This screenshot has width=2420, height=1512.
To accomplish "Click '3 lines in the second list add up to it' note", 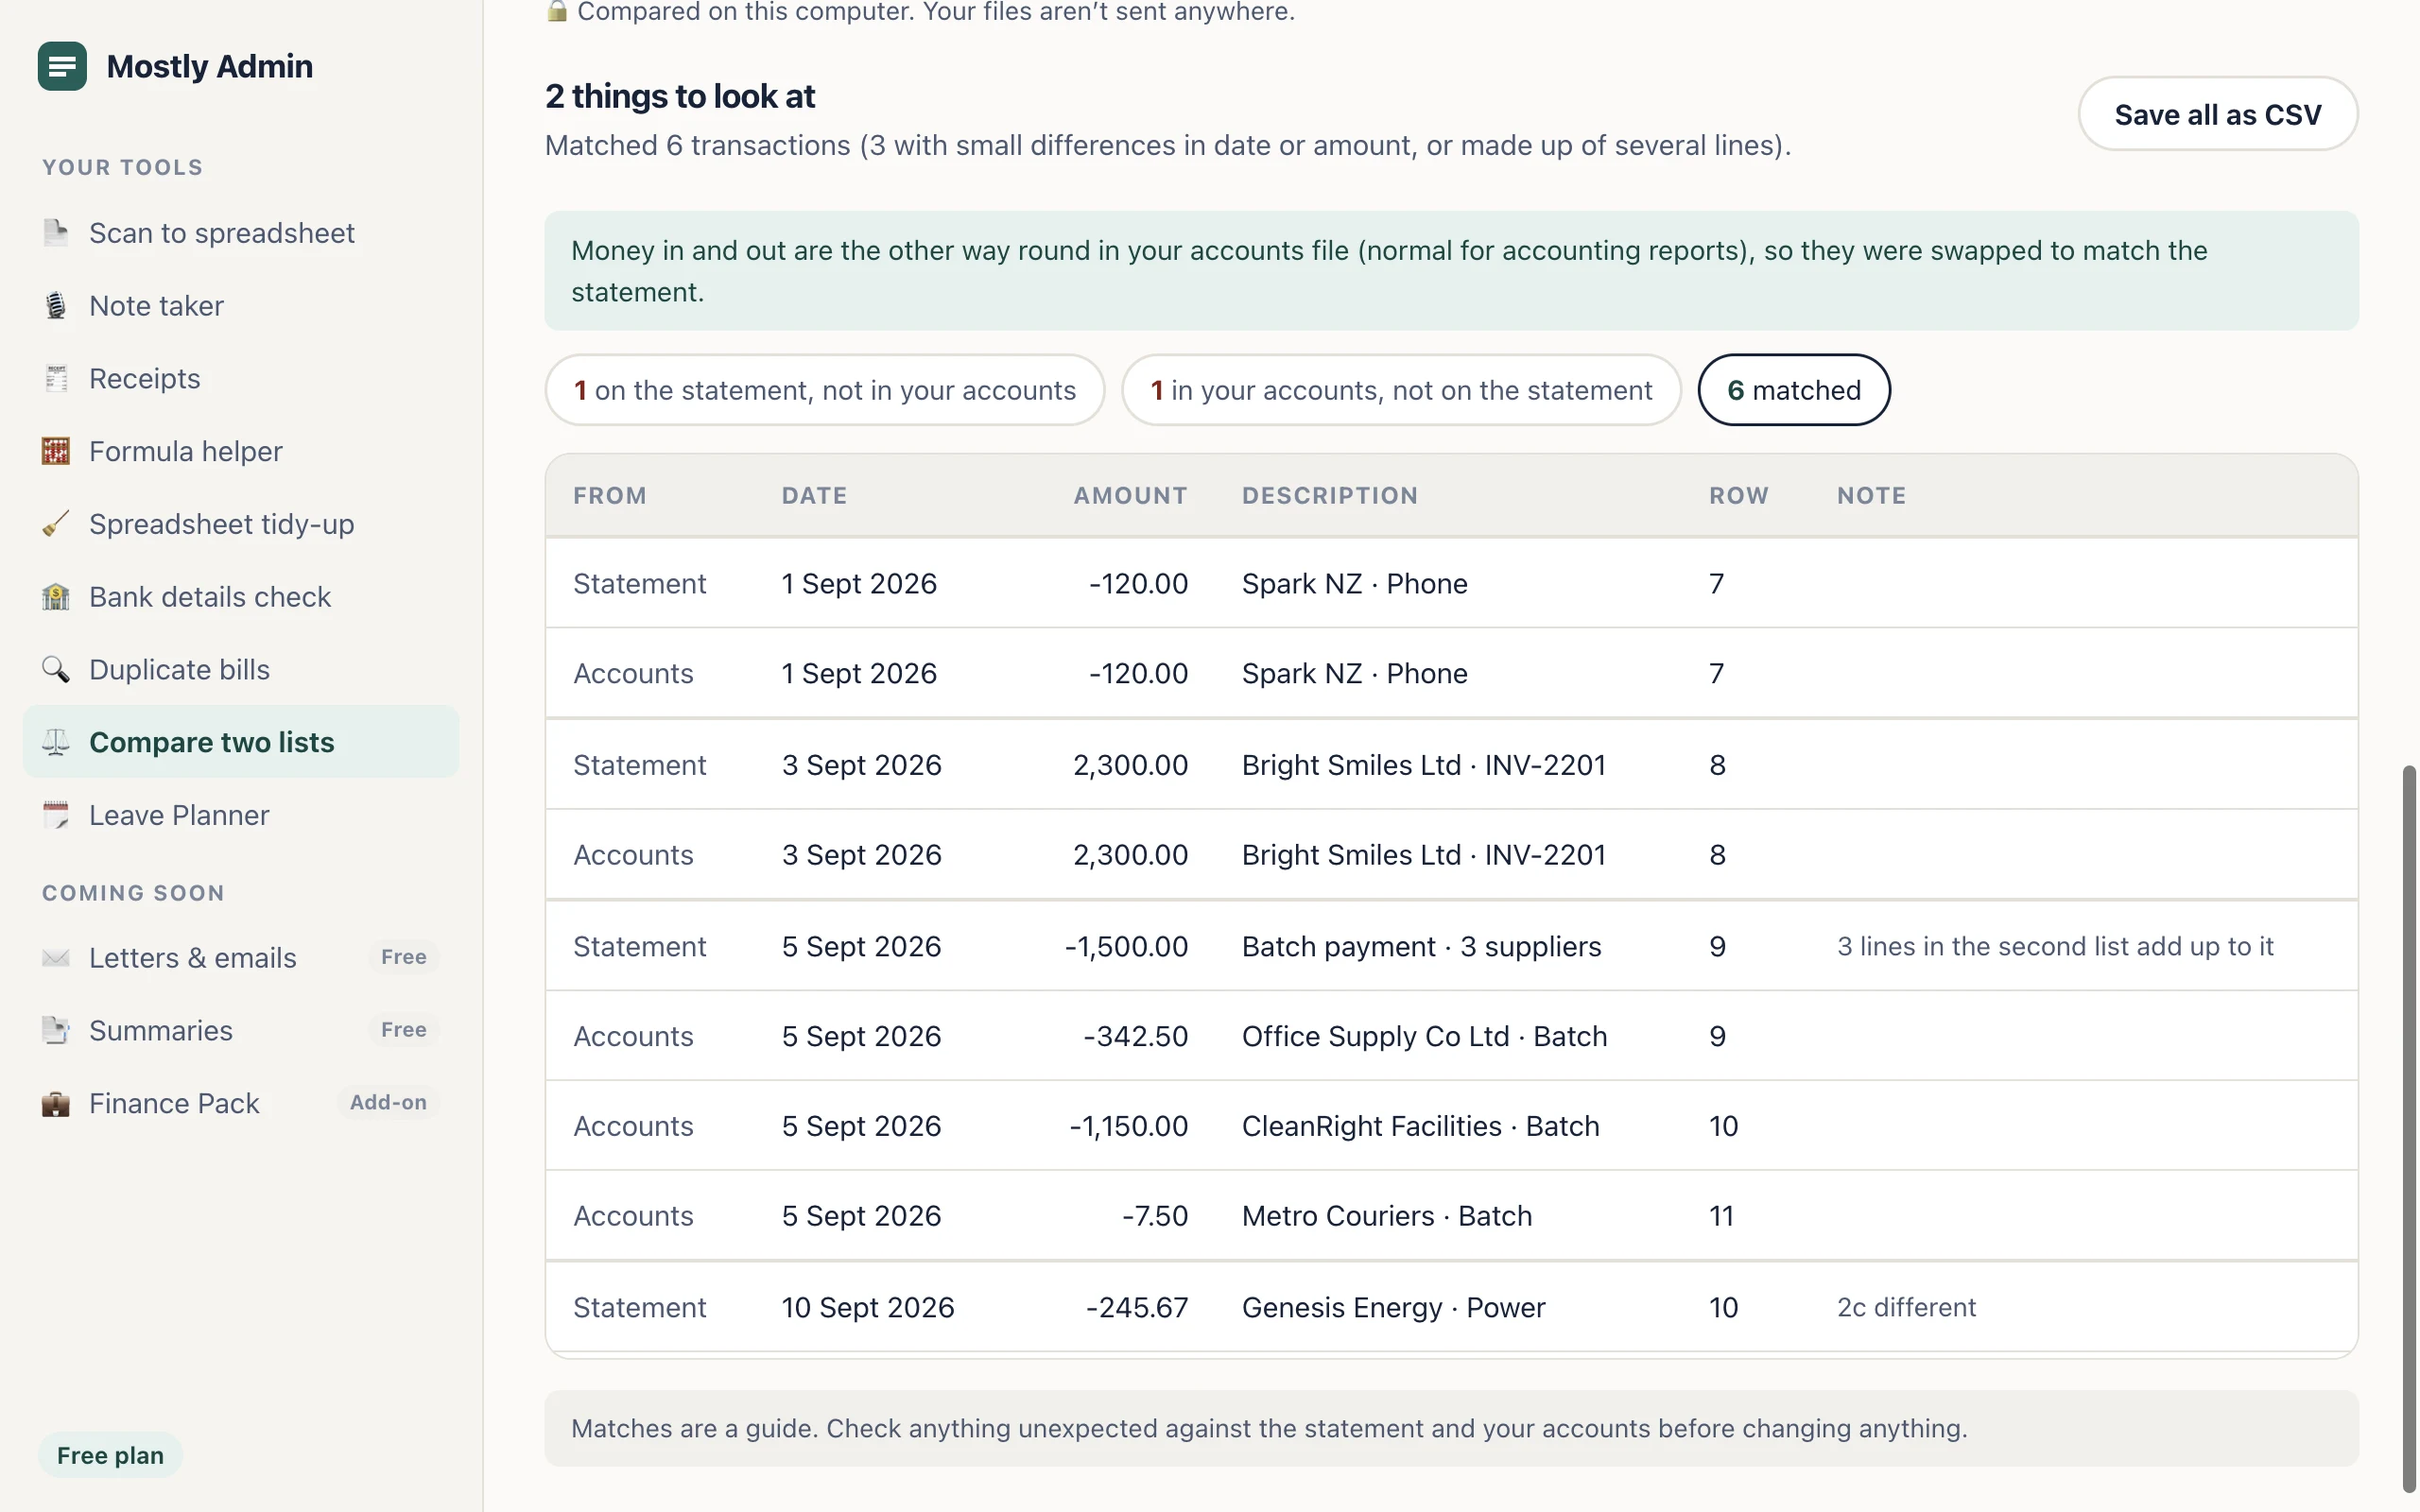I will click(2055, 947).
